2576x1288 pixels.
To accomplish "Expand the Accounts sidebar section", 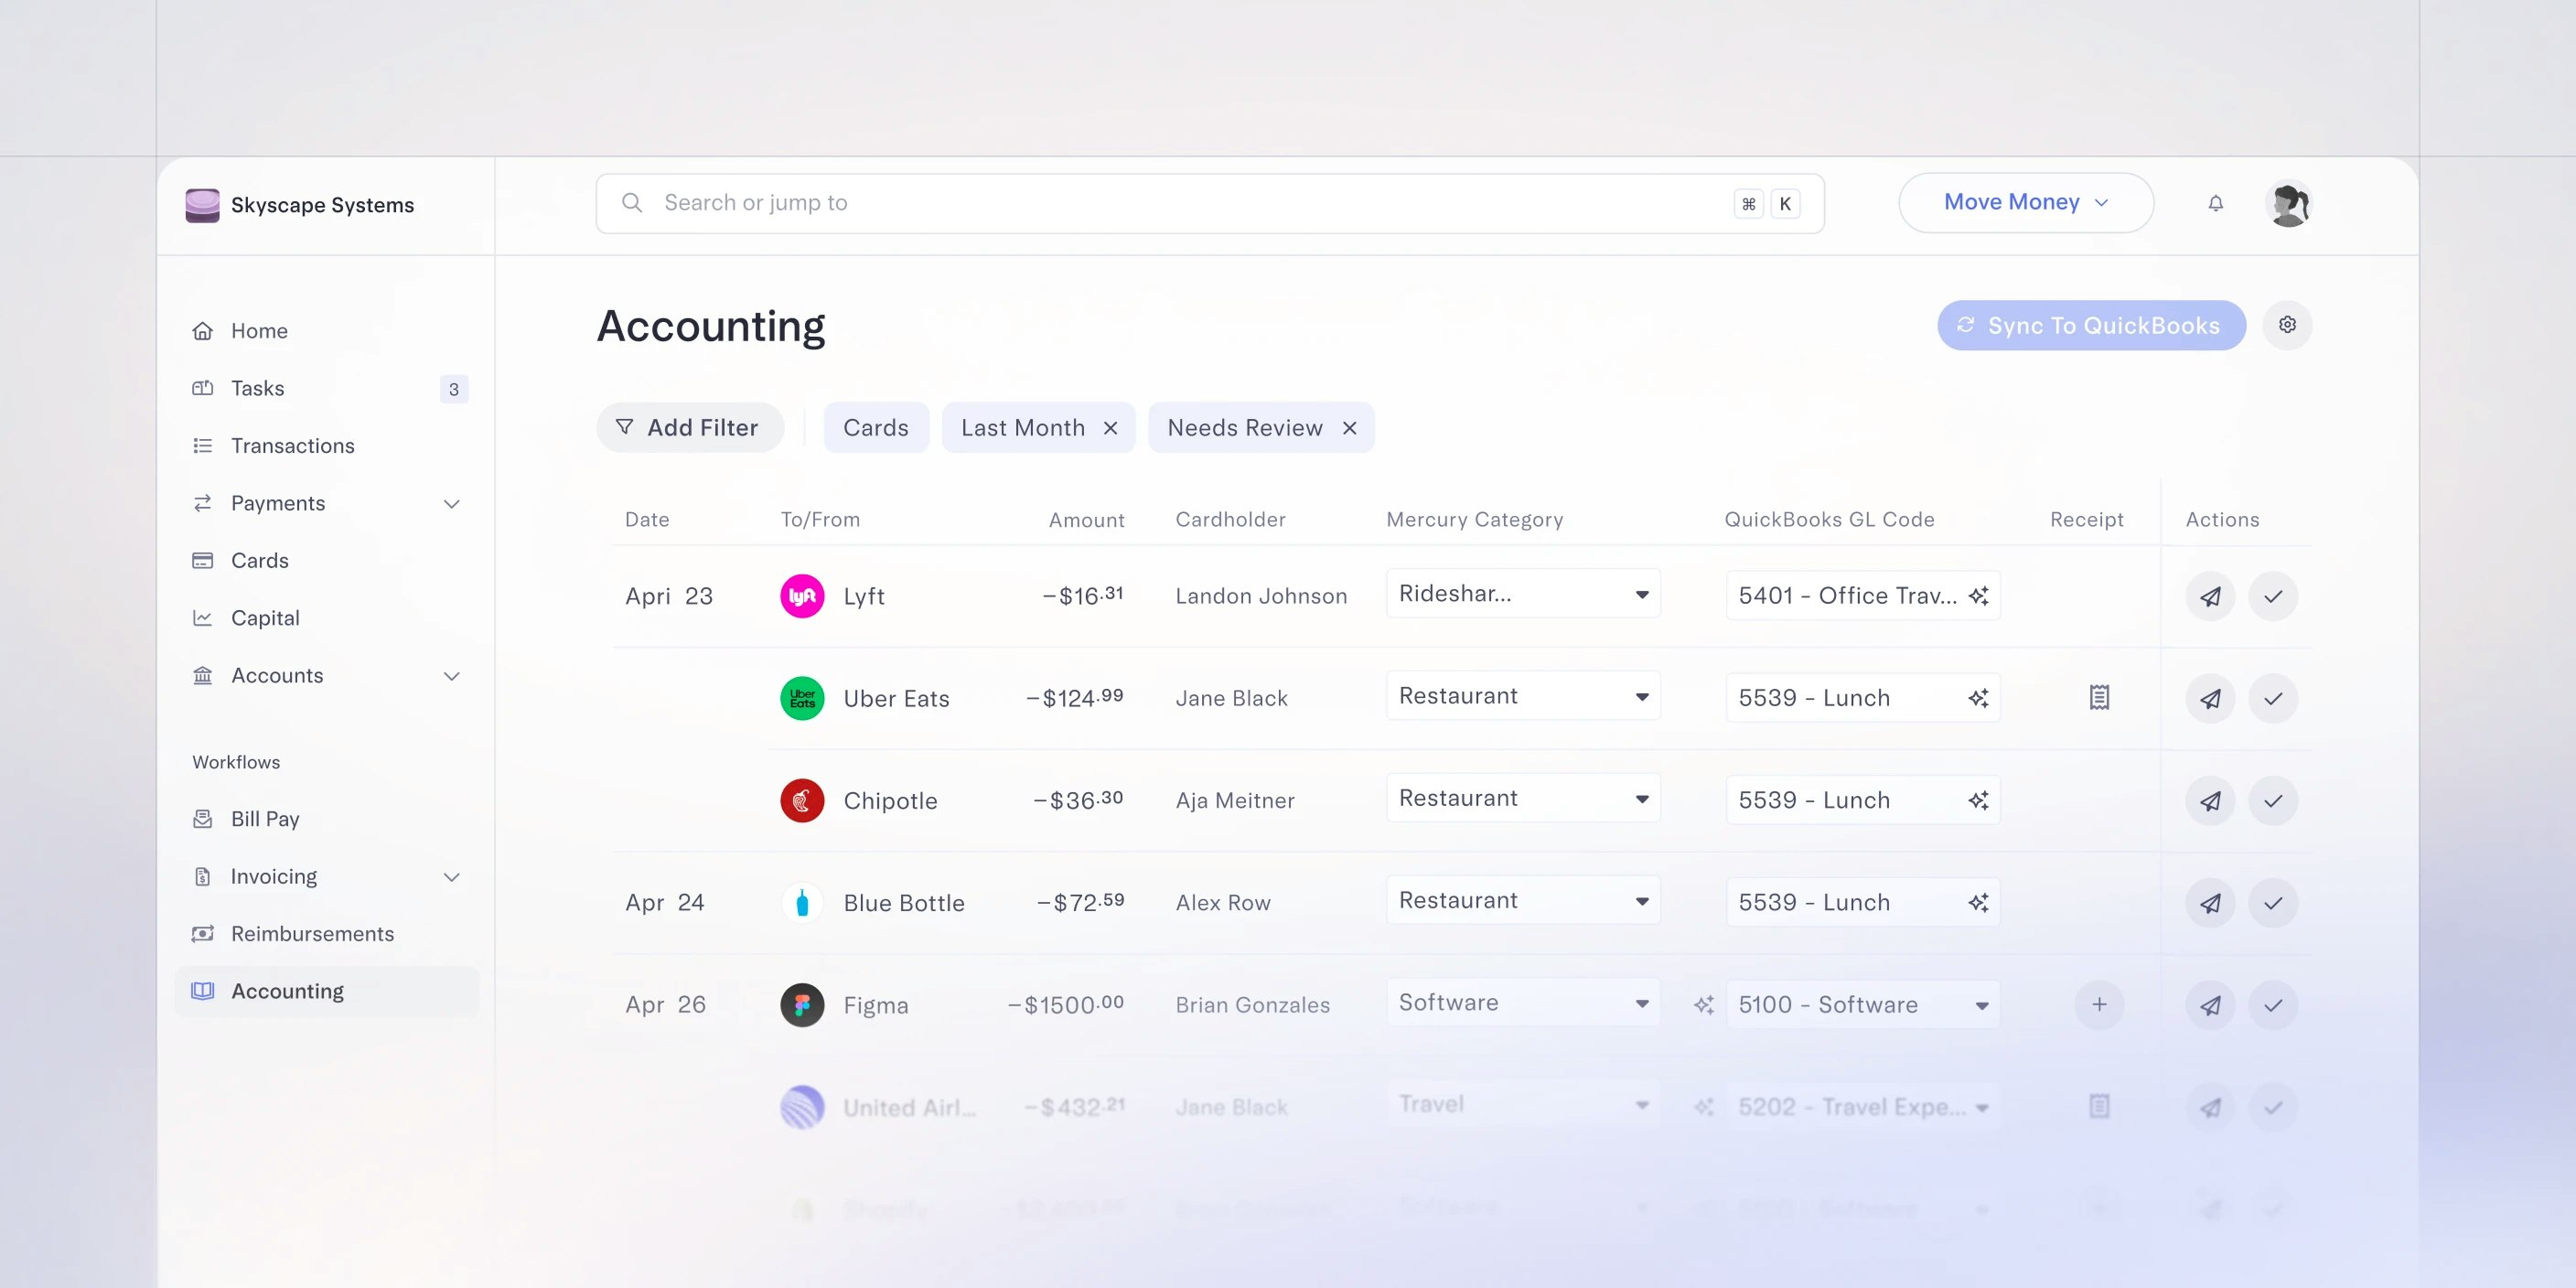I will (452, 676).
